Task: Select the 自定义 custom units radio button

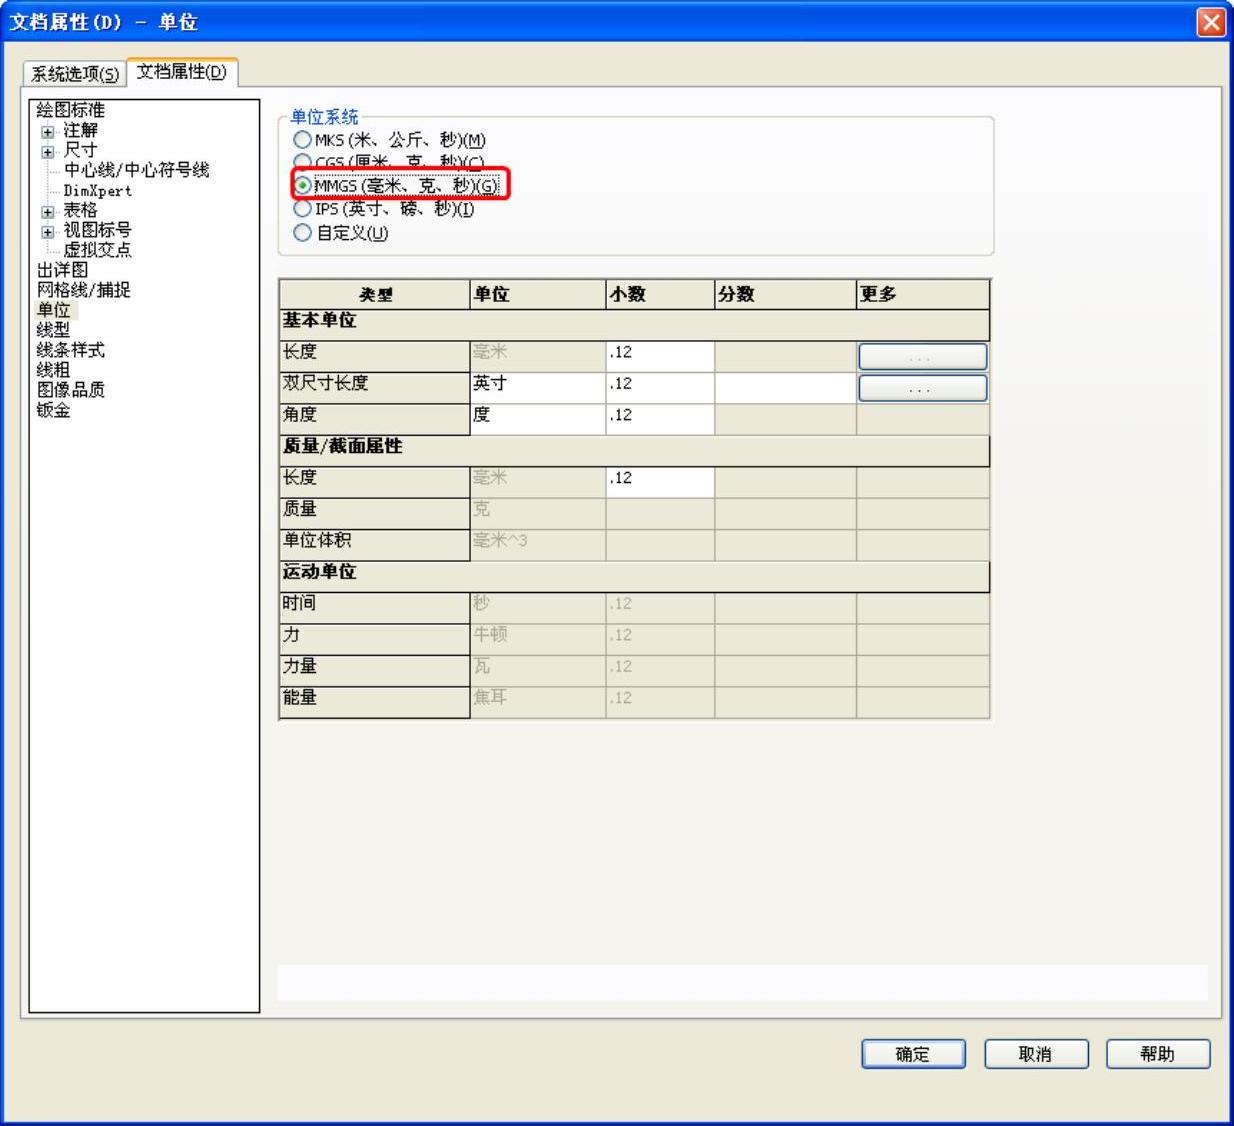Action: click(302, 233)
